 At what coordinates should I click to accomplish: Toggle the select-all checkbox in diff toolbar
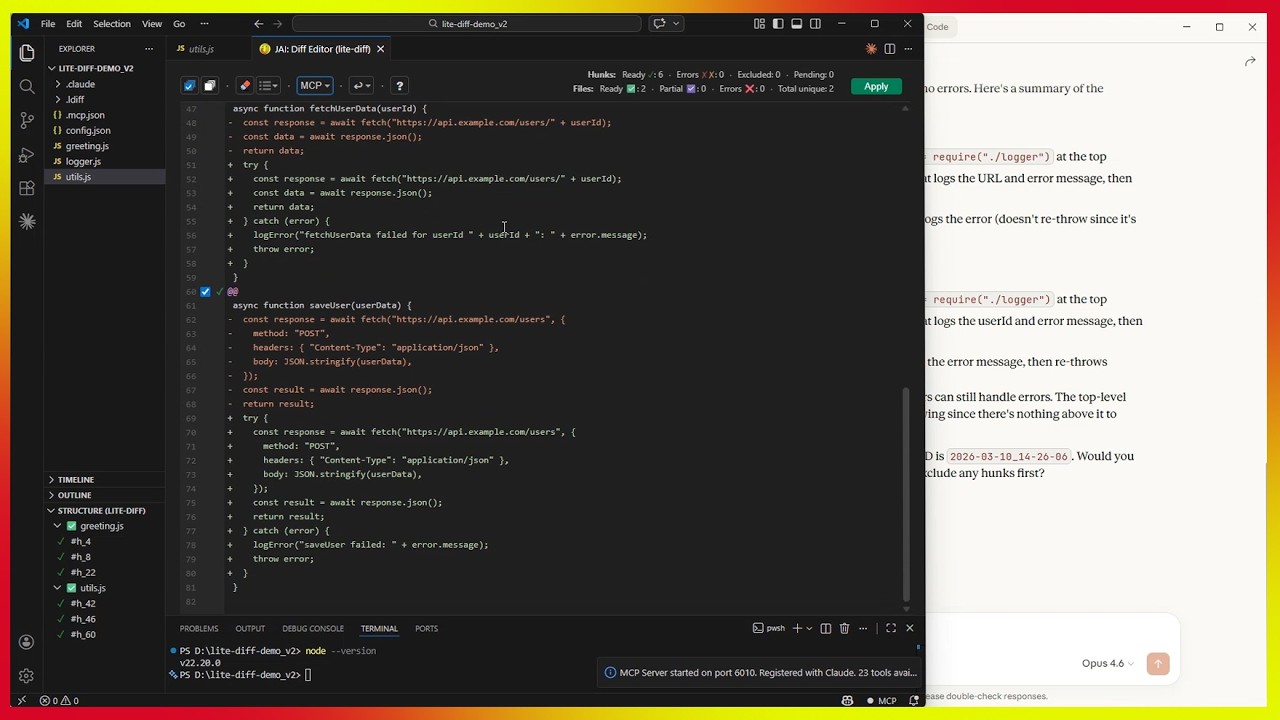pos(189,86)
